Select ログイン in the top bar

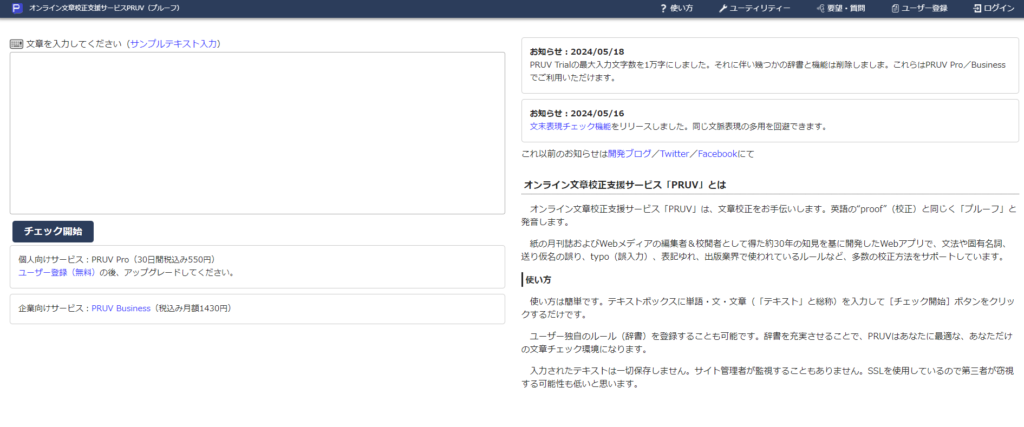tap(994, 8)
